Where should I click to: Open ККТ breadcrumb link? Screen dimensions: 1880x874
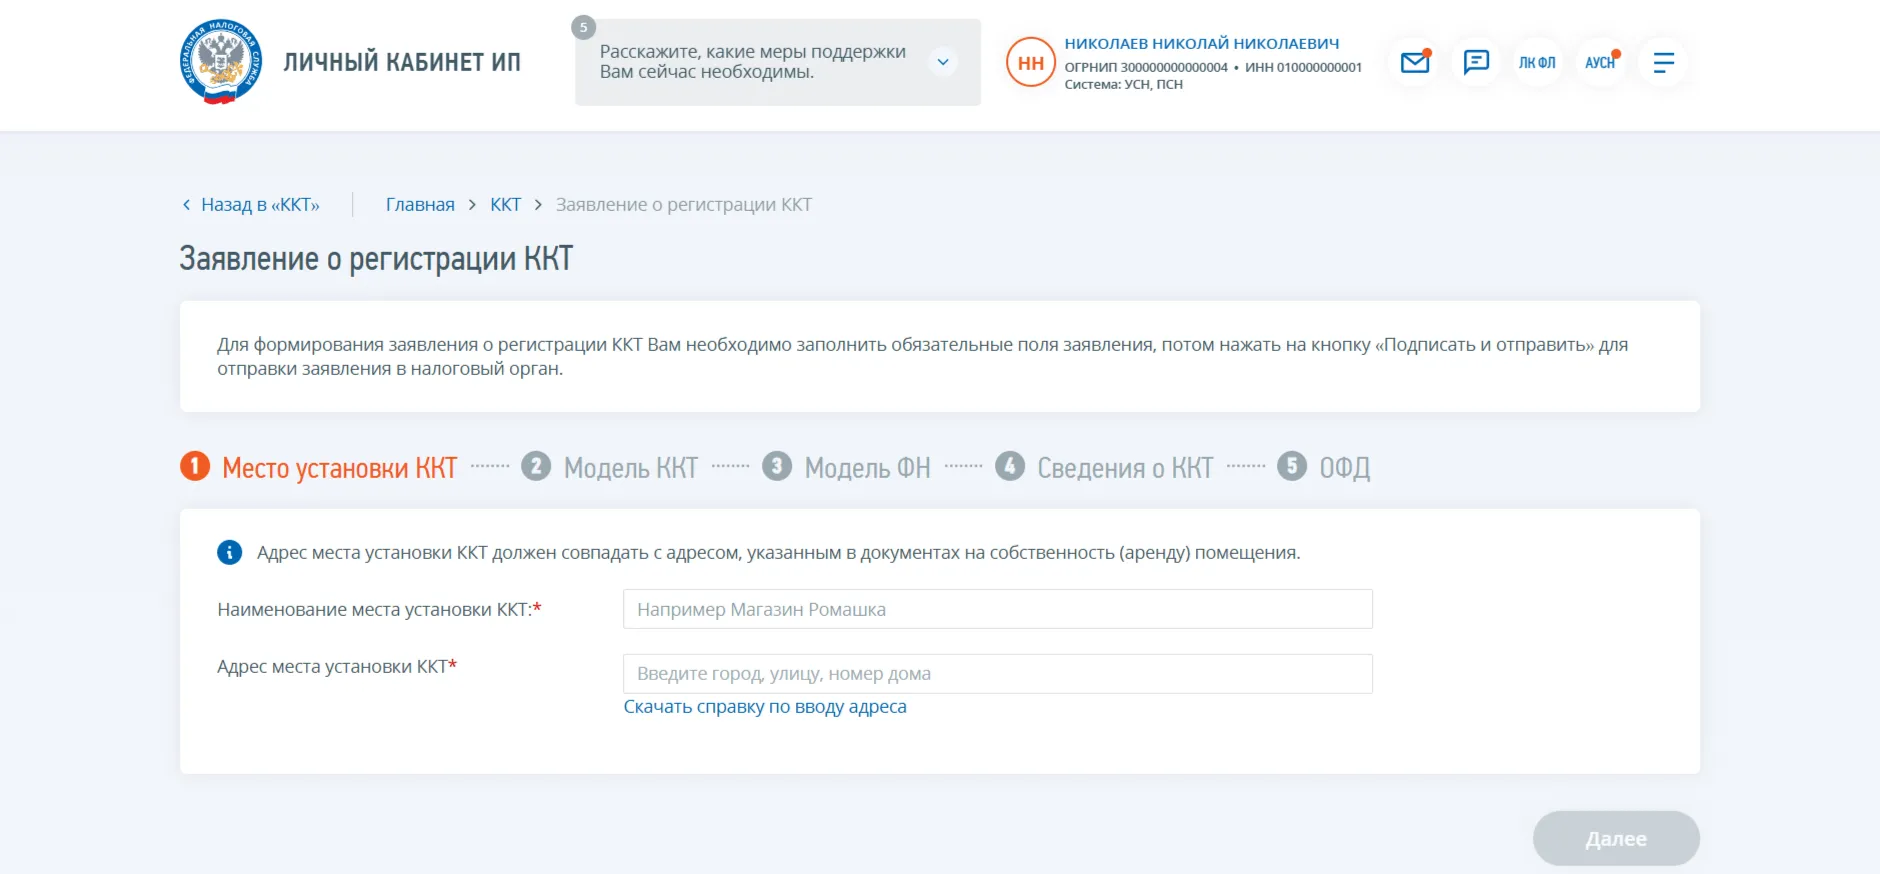coord(505,205)
